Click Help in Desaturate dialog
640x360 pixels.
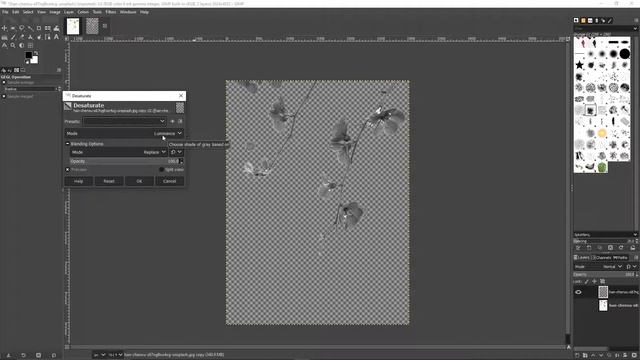[x=79, y=181]
